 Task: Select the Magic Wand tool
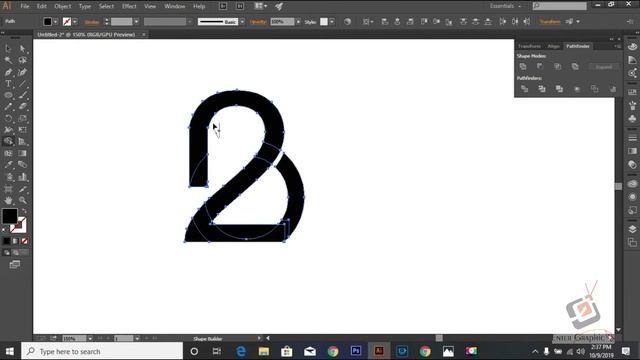8,60
